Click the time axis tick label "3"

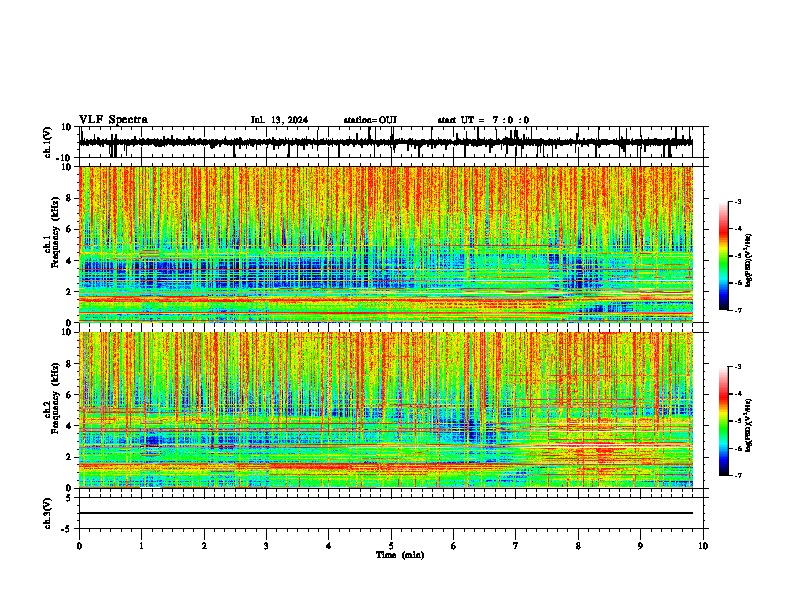coord(266,546)
